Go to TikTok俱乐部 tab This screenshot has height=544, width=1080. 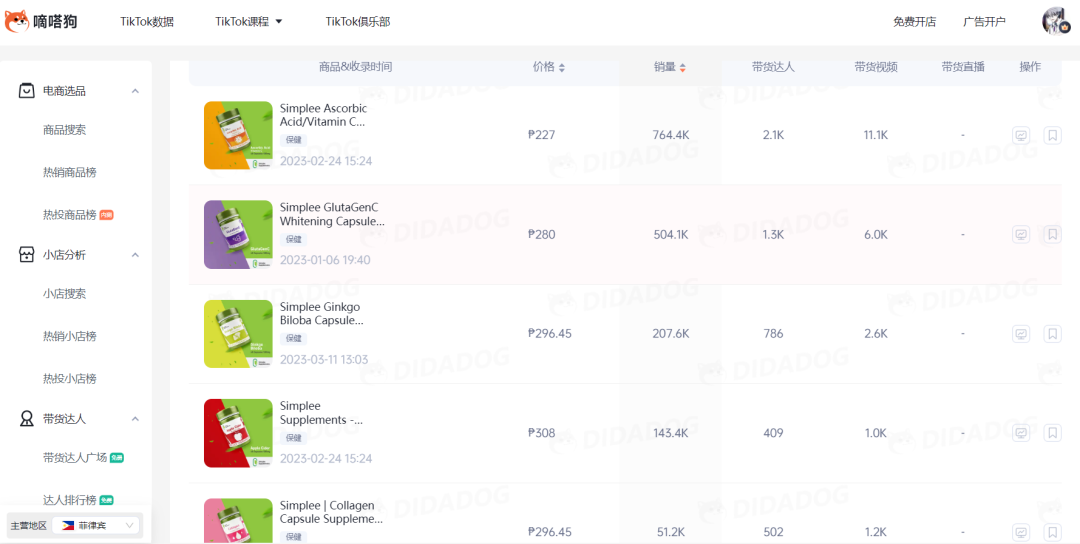[358, 21]
